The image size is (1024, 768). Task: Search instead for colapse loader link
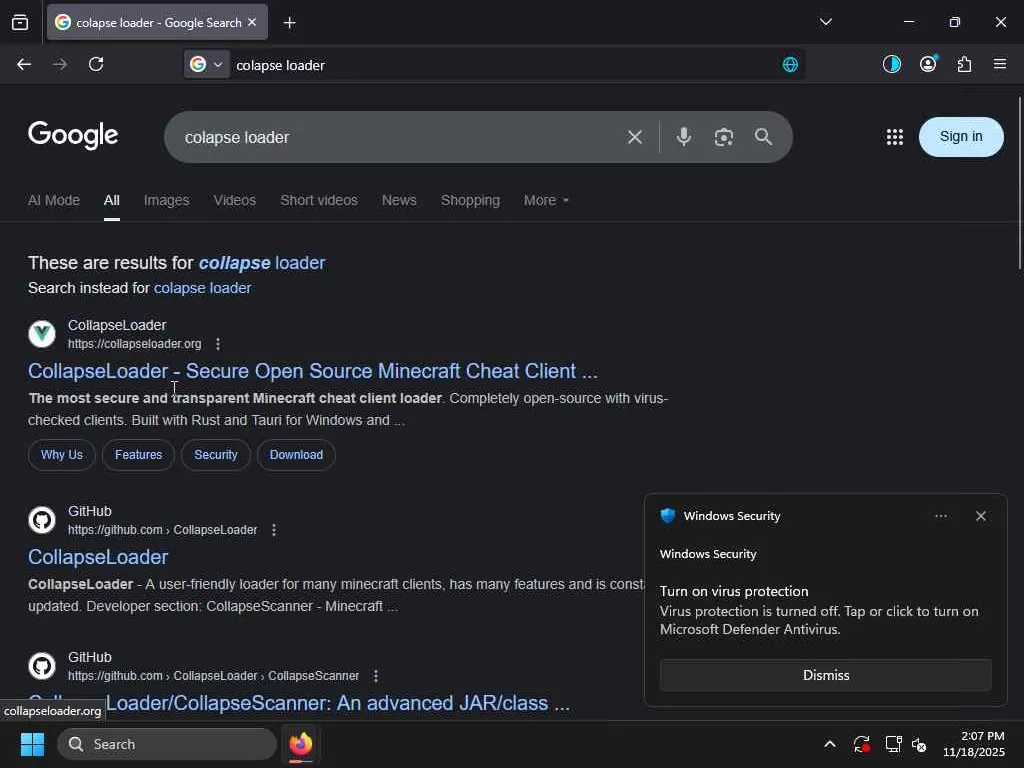tap(202, 288)
